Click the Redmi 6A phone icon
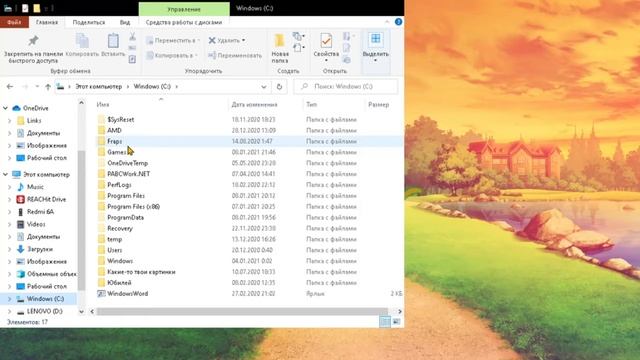The image size is (640, 360). tap(20, 212)
